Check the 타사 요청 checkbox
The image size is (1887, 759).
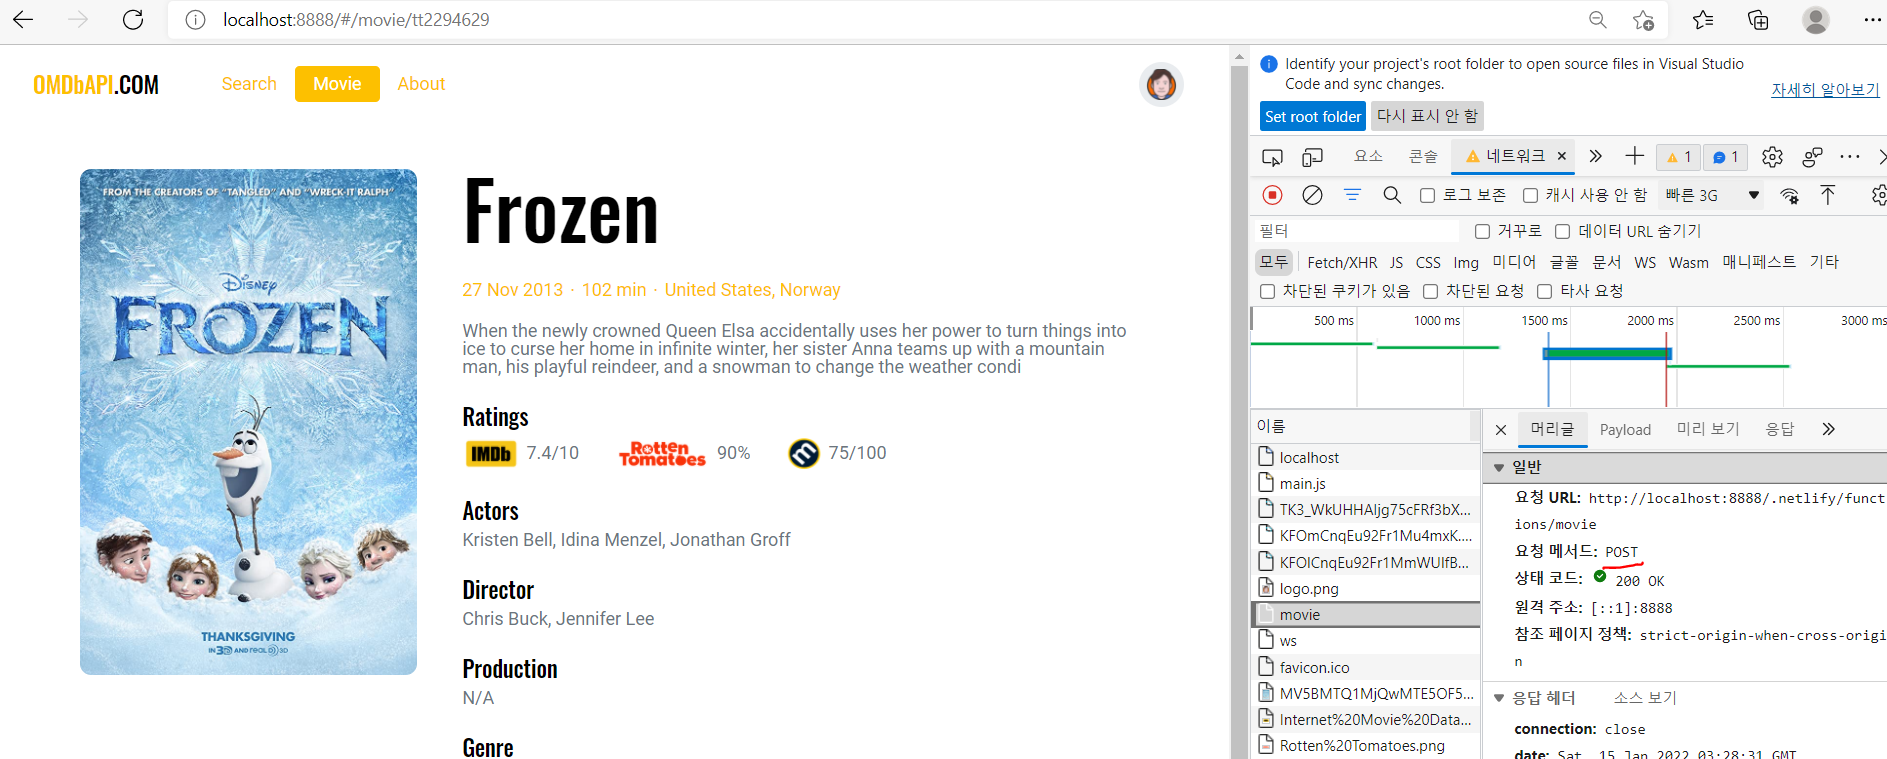point(1544,291)
